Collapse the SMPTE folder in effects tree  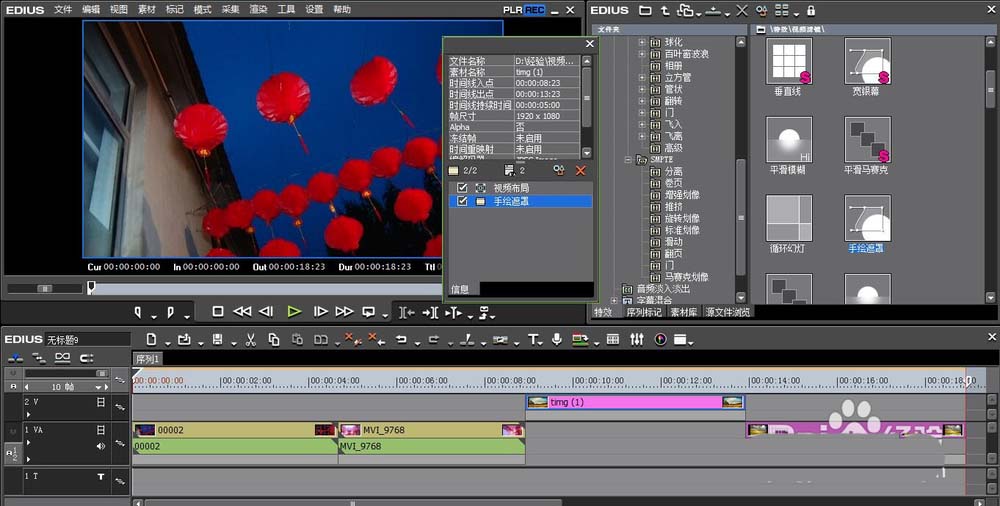(x=628, y=160)
